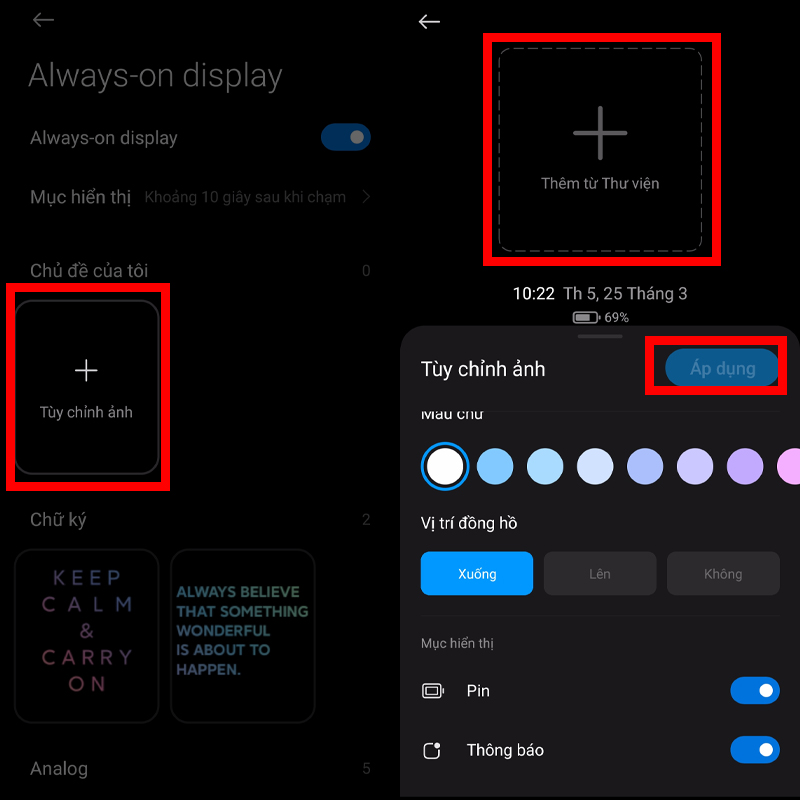This screenshot has width=800, height=800.
Task: Tap the back arrow above the image preview
Action: [429, 21]
